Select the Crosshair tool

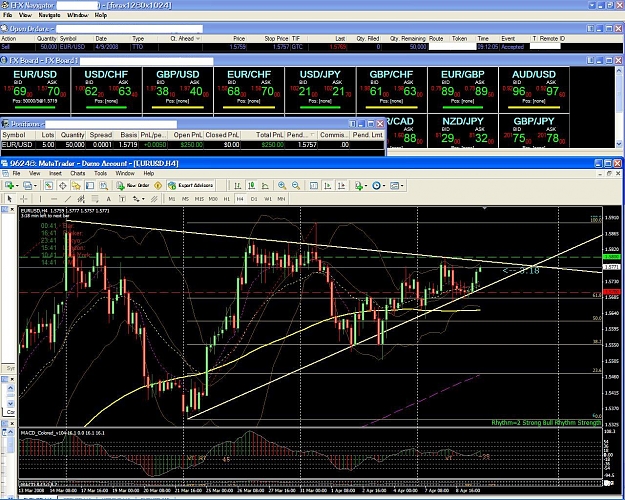click(x=24, y=199)
